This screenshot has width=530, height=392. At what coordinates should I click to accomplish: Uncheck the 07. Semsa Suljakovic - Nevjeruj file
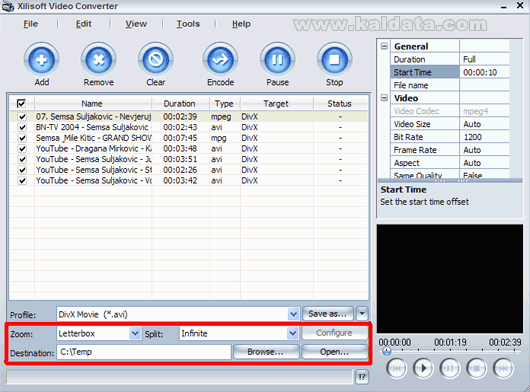click(x=22, y=117)
